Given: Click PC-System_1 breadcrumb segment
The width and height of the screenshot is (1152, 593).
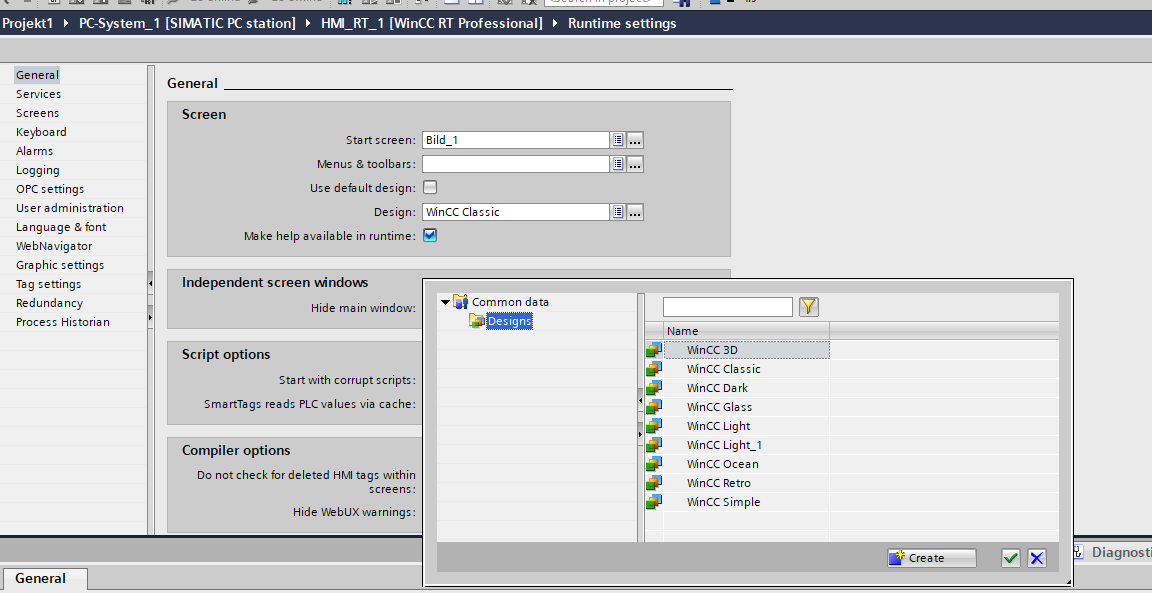Looking at the screenshot, I should coord(187,24).
